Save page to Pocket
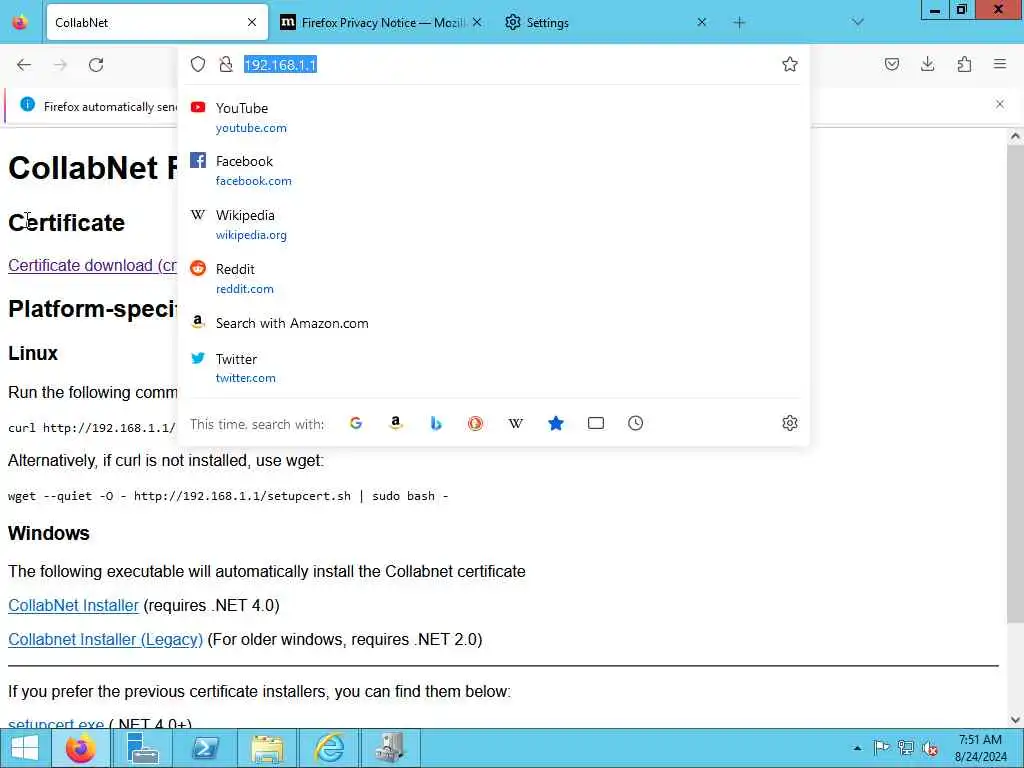The height and width of the screenshot is (768, 1024). (x=891, y=64)
